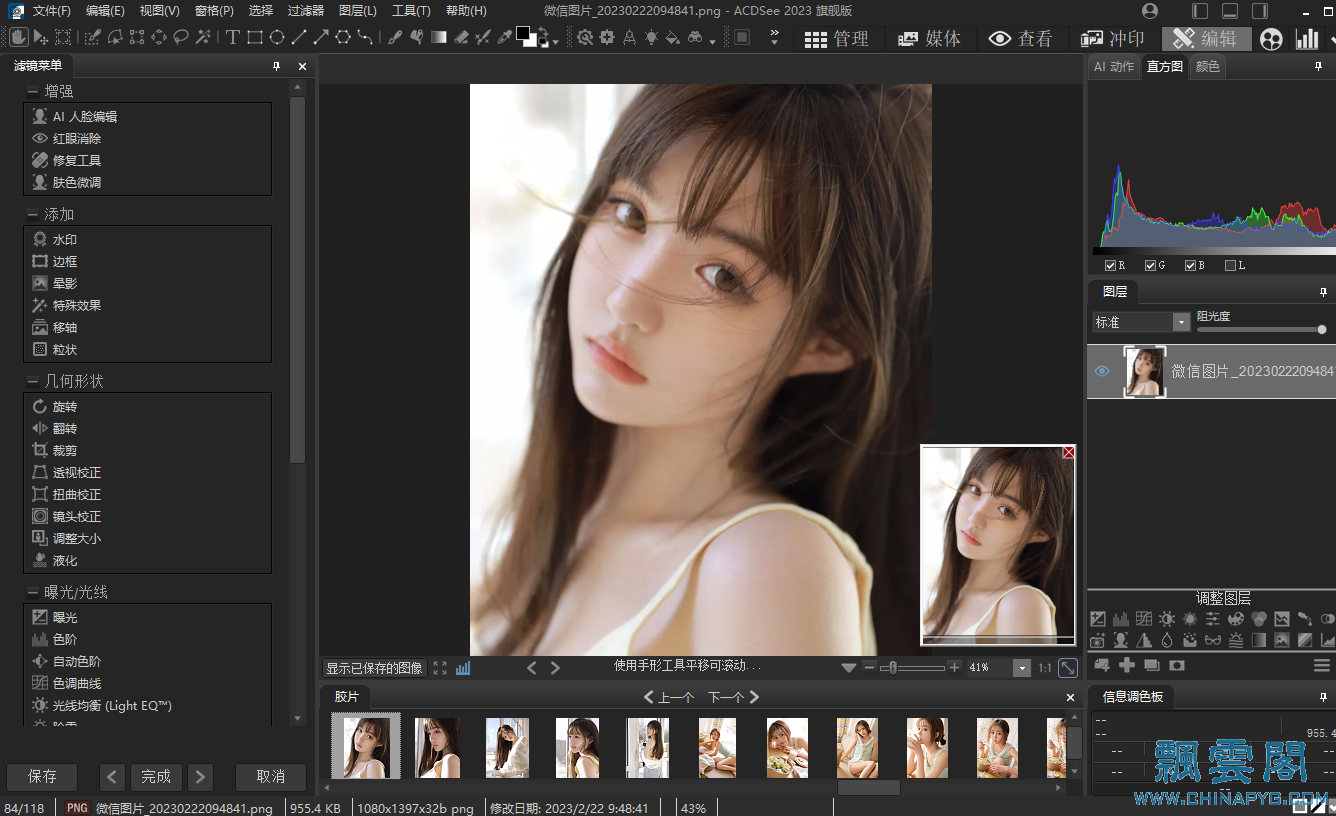
Task: Select the Gradient tool
Action: click(x=438, y=38)
